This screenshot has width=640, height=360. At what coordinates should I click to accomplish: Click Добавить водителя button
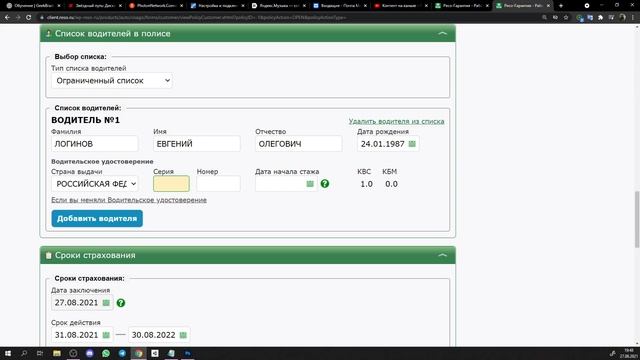[97, 218]
